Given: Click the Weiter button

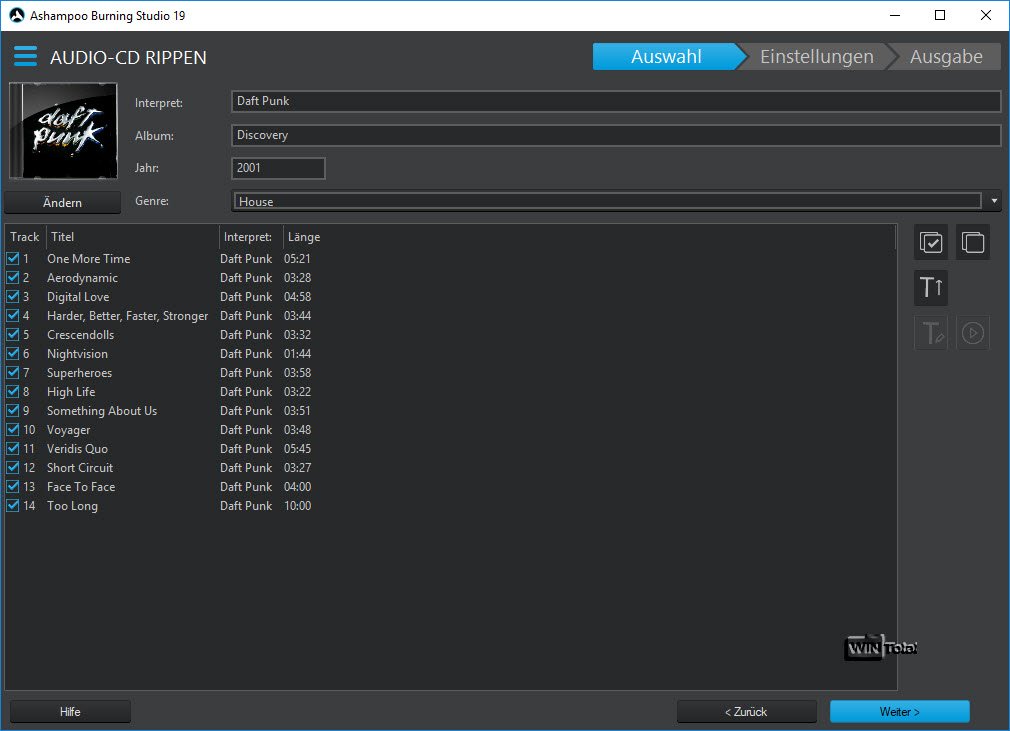Looking at the screenshot, I should (899, 712).
